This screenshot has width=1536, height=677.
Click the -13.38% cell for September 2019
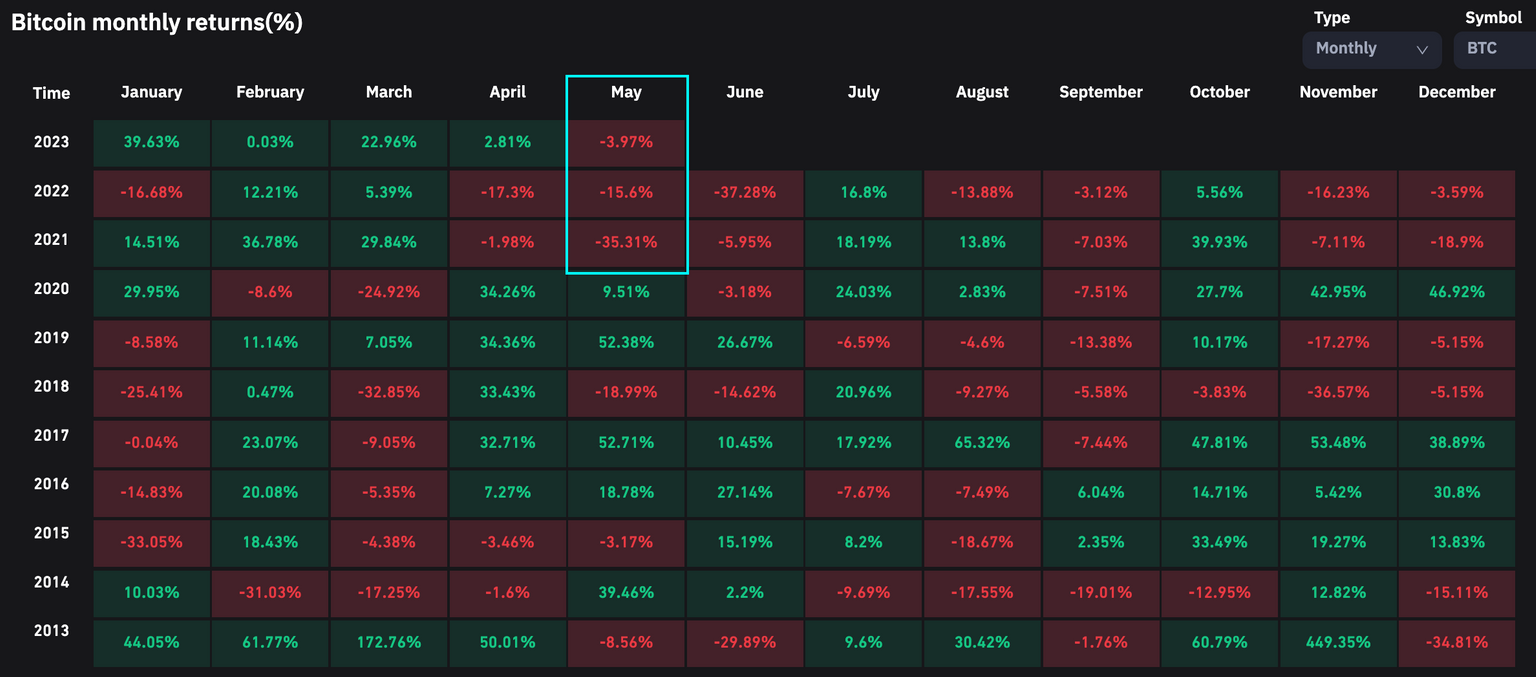(x=1101, y=343)
